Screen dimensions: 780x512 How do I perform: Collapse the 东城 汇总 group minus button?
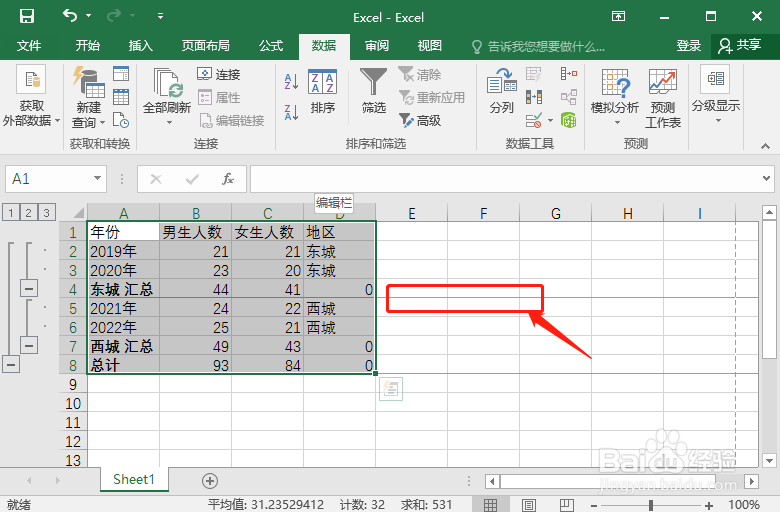(29, 288)
